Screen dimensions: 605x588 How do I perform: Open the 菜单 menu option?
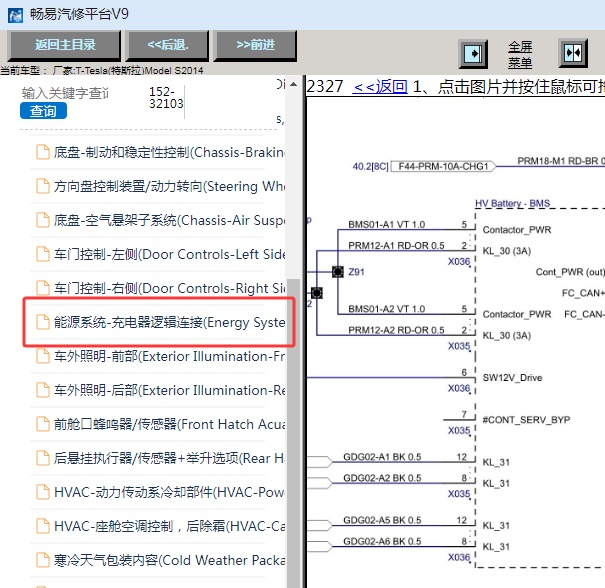[520, 62]
